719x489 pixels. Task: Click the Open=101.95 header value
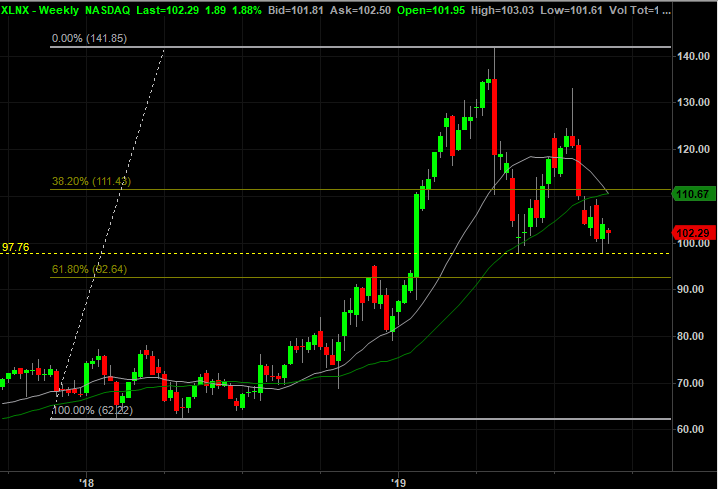coord(431,10)
